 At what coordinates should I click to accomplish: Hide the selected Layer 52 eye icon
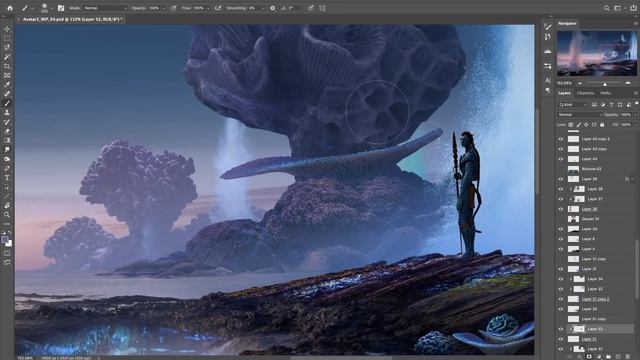coord(561,329)
